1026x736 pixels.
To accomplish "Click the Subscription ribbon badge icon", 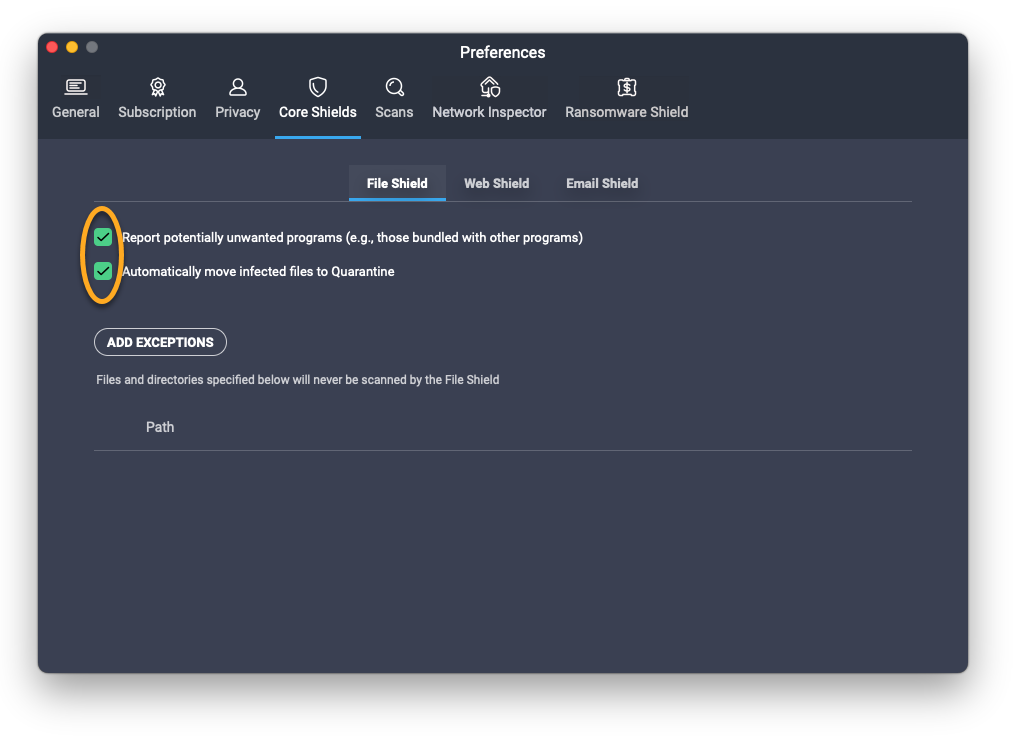I will [157, 87].
